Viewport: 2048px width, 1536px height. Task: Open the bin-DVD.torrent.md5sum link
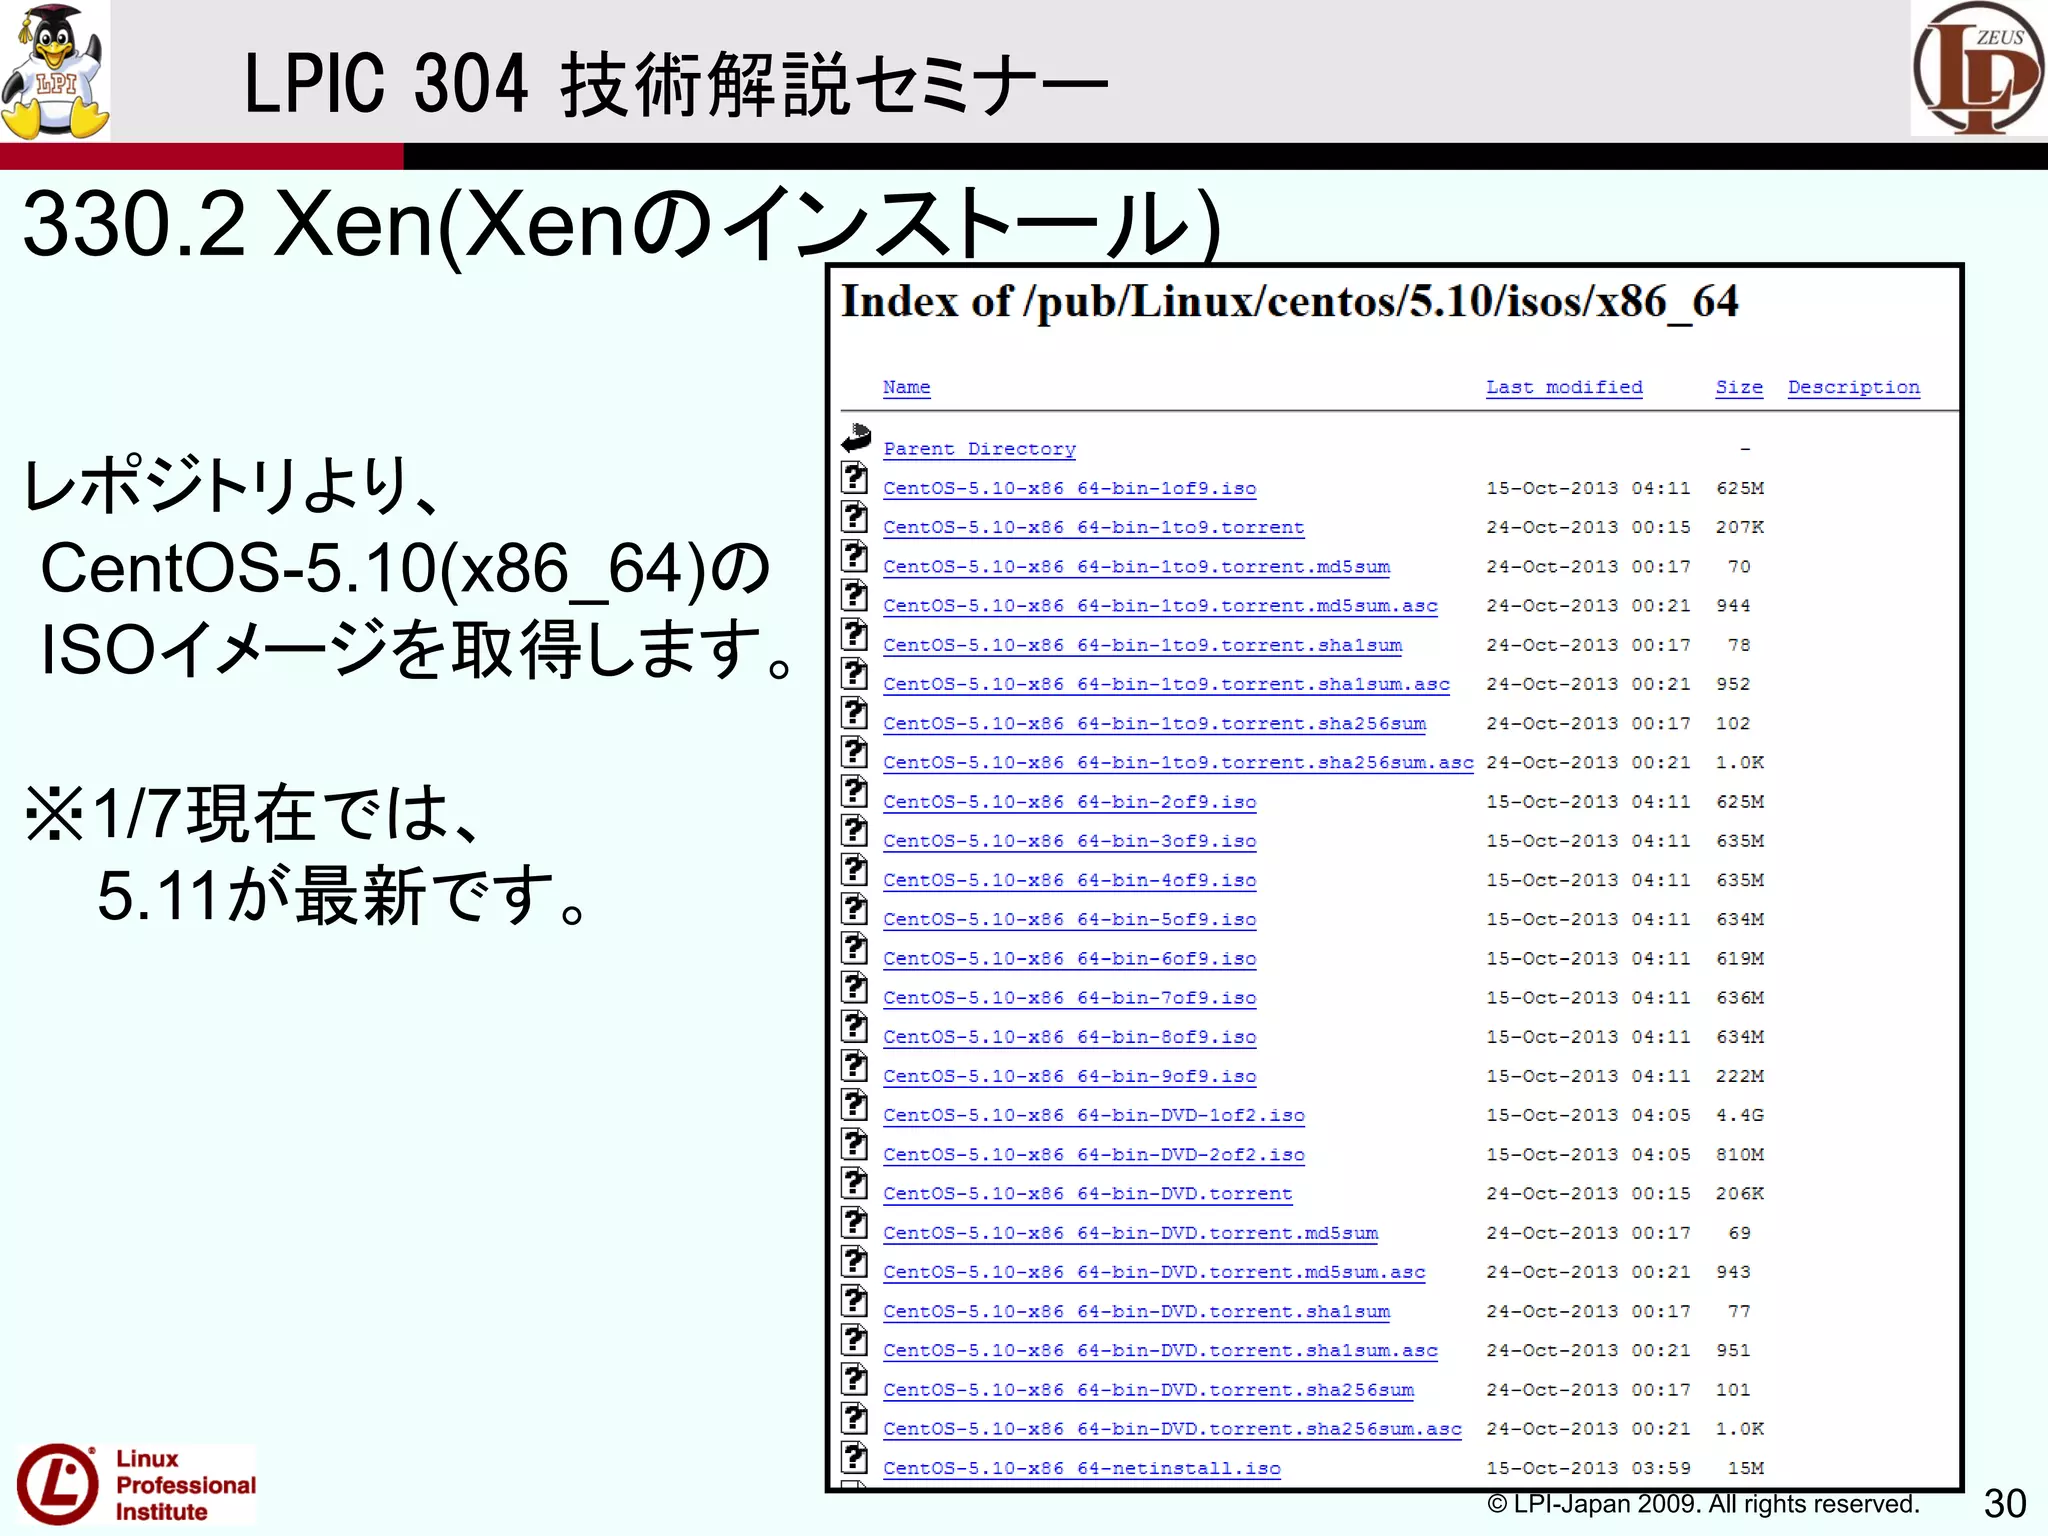[1130, 1233]
